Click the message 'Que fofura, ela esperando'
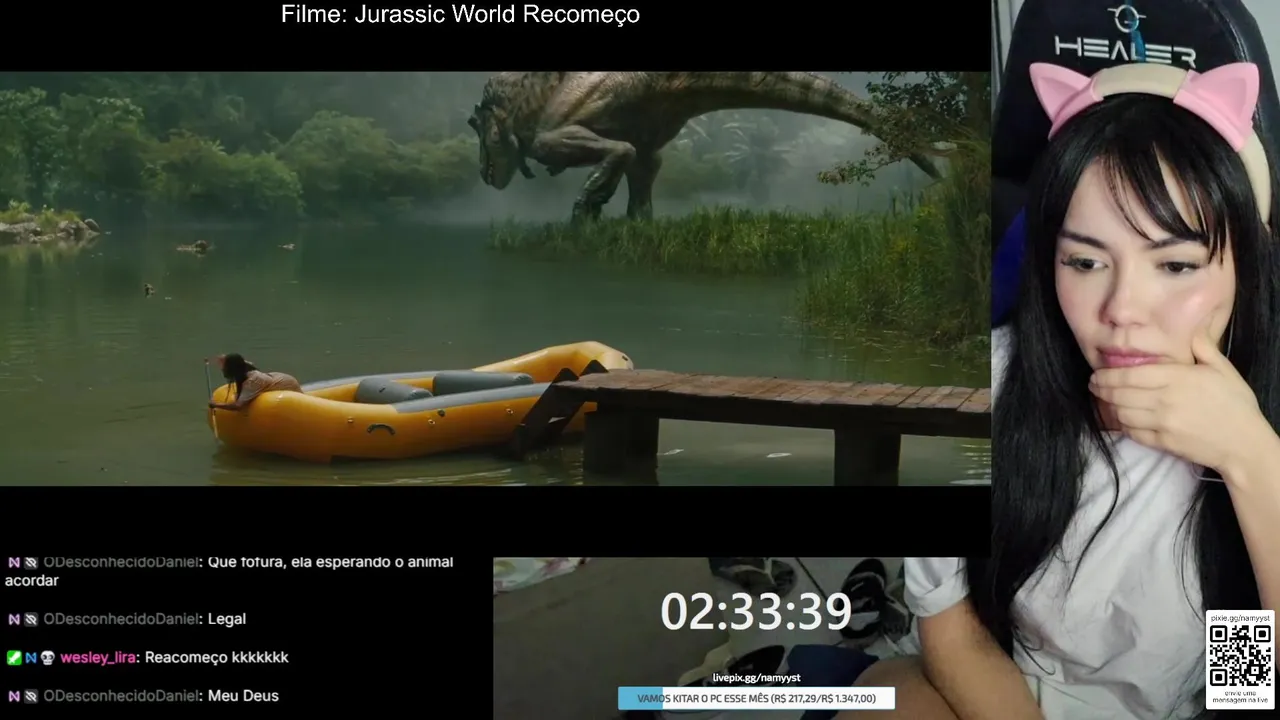 point(229,571)
